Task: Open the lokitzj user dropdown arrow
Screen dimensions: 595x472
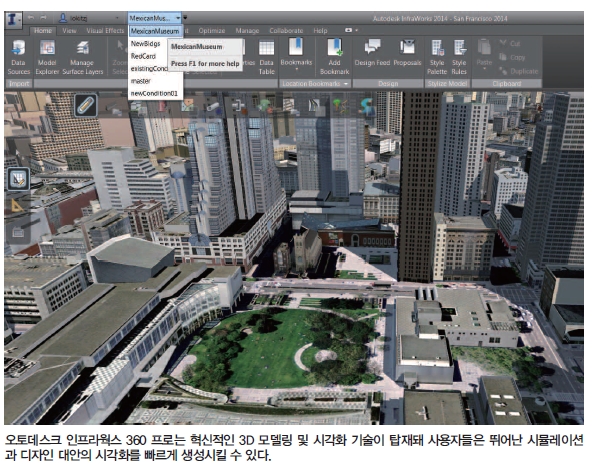Action: coord(117,18)
